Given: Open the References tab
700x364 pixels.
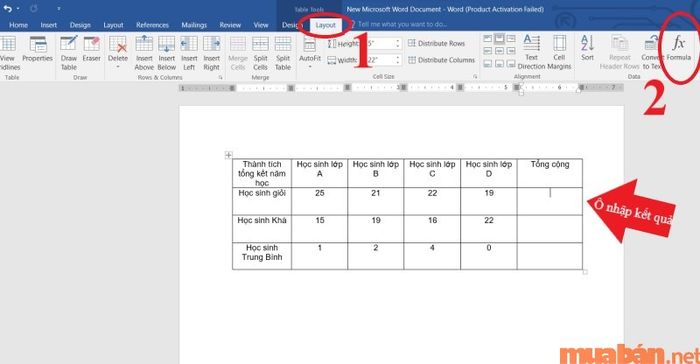Looking at the screenshot, I should [x=152, y=25].
